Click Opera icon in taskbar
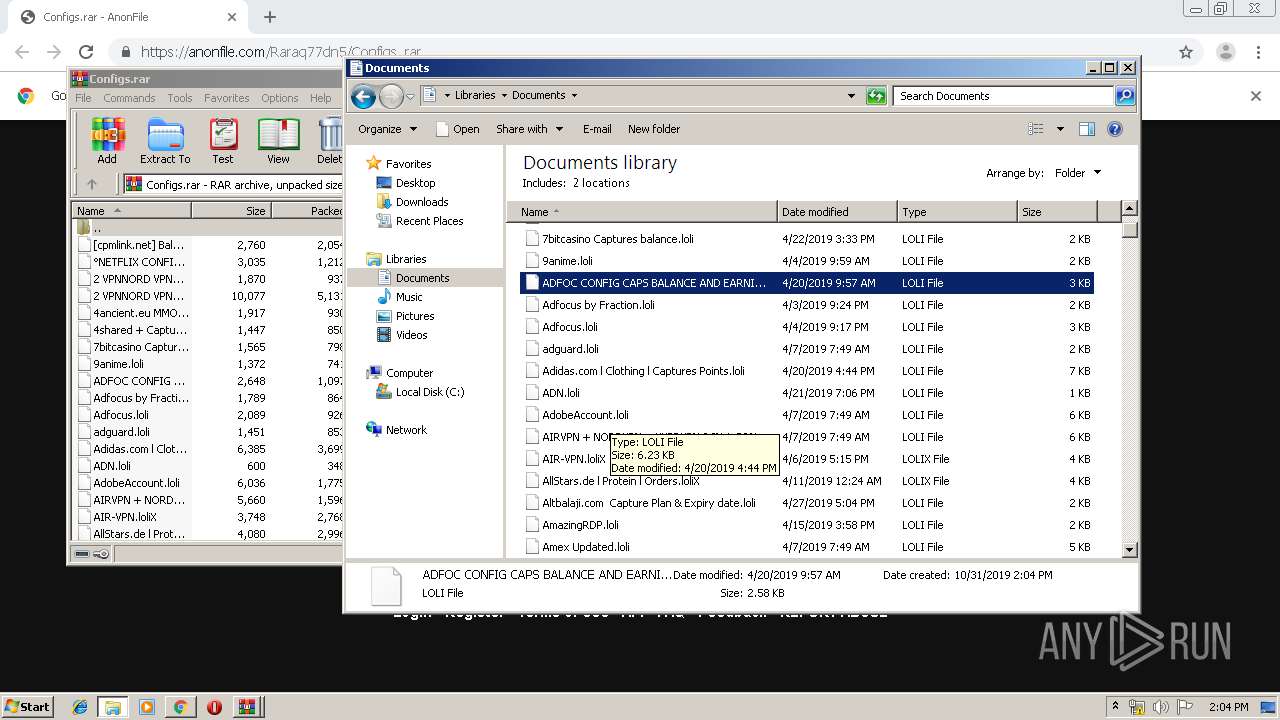Image resolution: width=1280 pixels, height=720 pixels. click(x=214, y=707)
